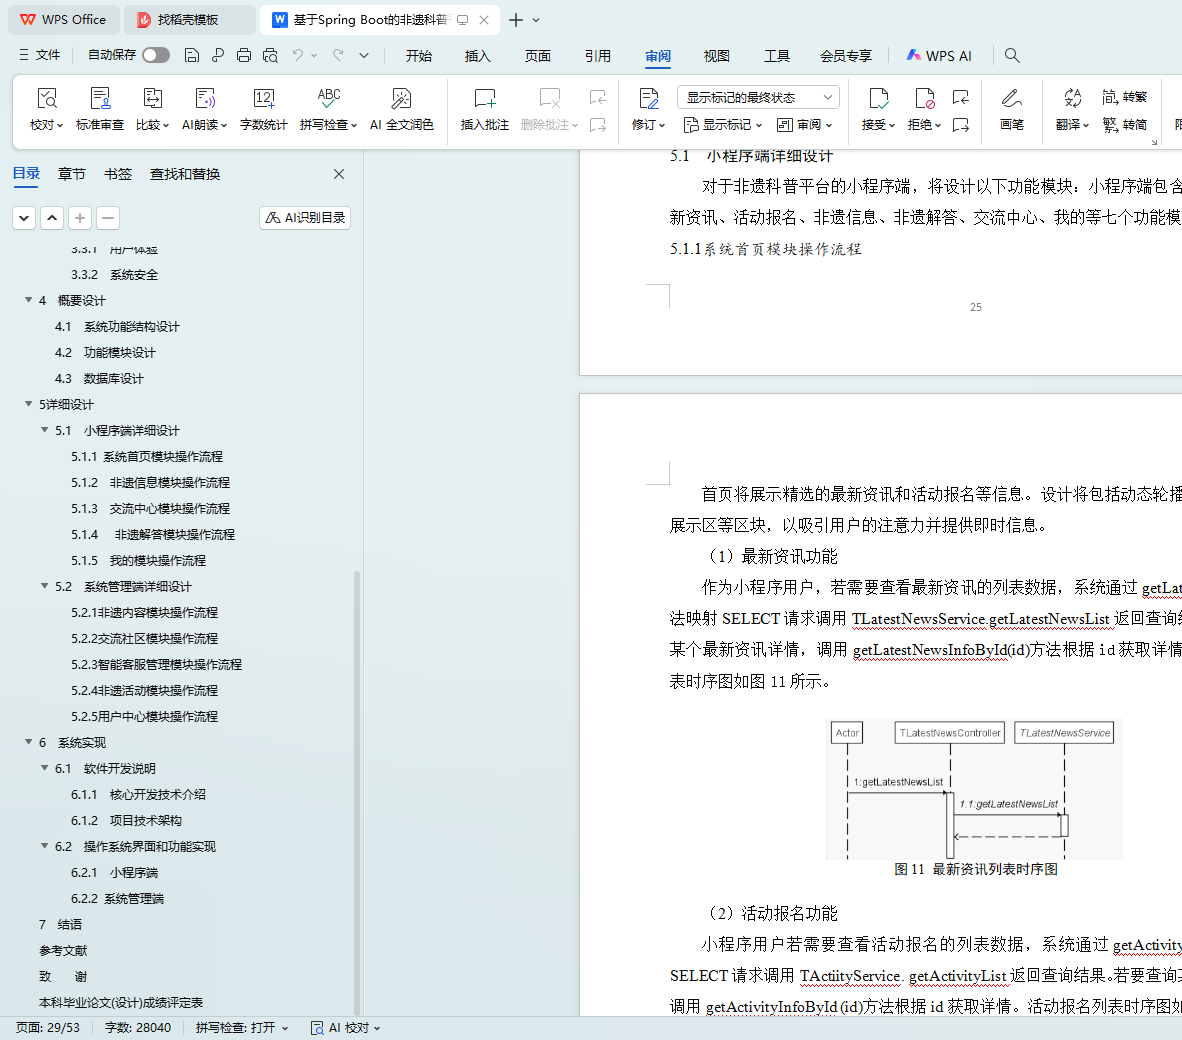Collapse the 6 系统实现 outline section

point(28,742)
